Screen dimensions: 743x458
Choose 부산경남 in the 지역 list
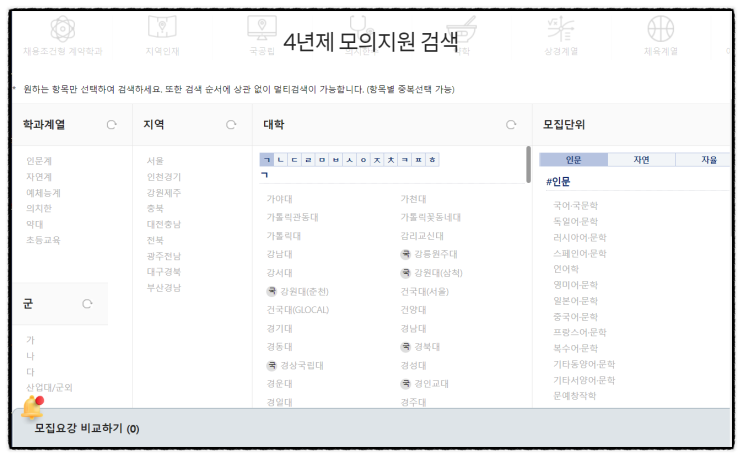pos(164,287)
